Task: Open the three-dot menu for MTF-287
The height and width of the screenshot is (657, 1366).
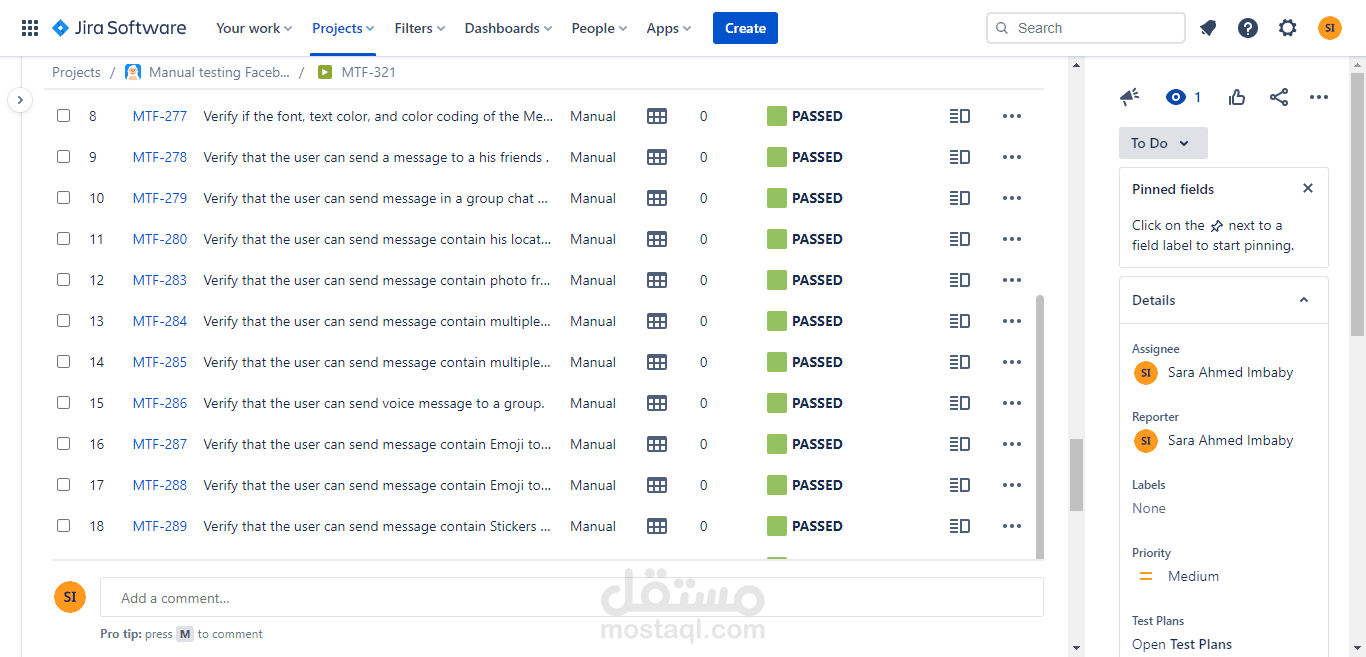Action: point(1012,444)
